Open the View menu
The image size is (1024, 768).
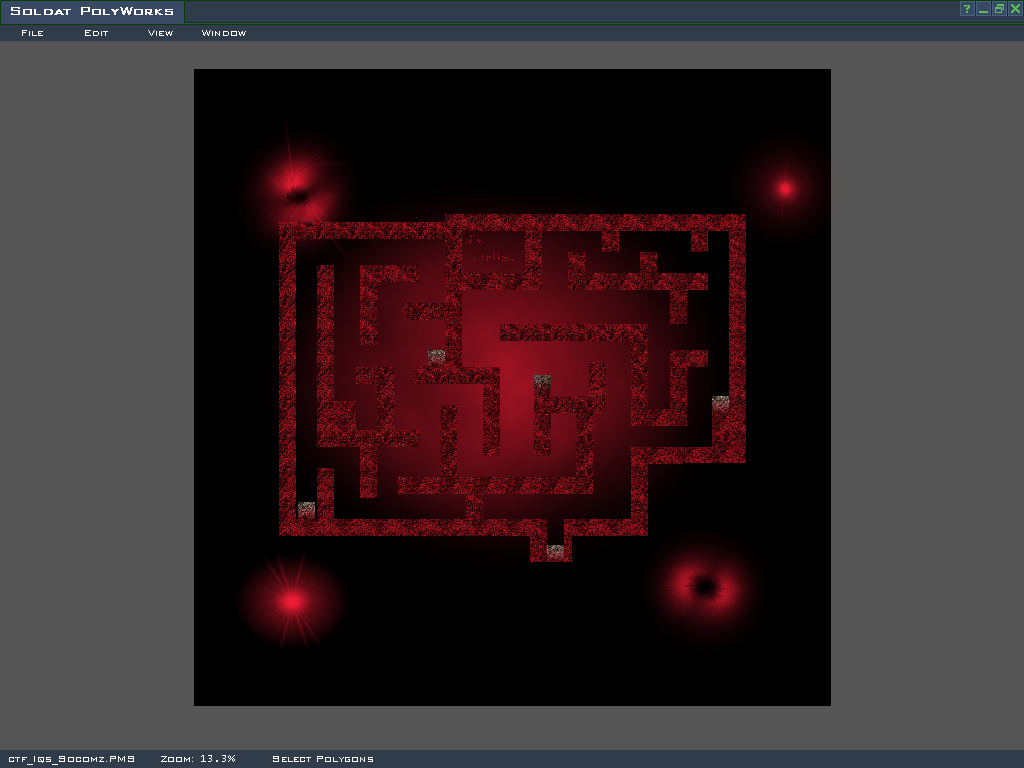coord(160,33)
